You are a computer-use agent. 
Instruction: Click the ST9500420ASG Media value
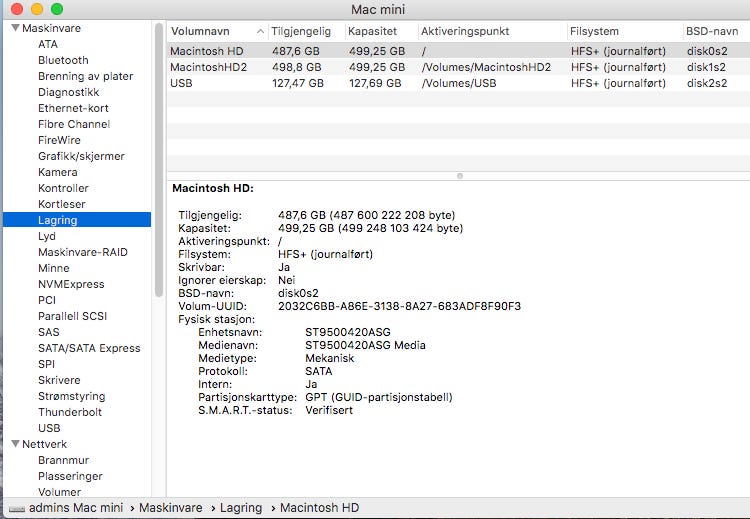click(365, 345)
